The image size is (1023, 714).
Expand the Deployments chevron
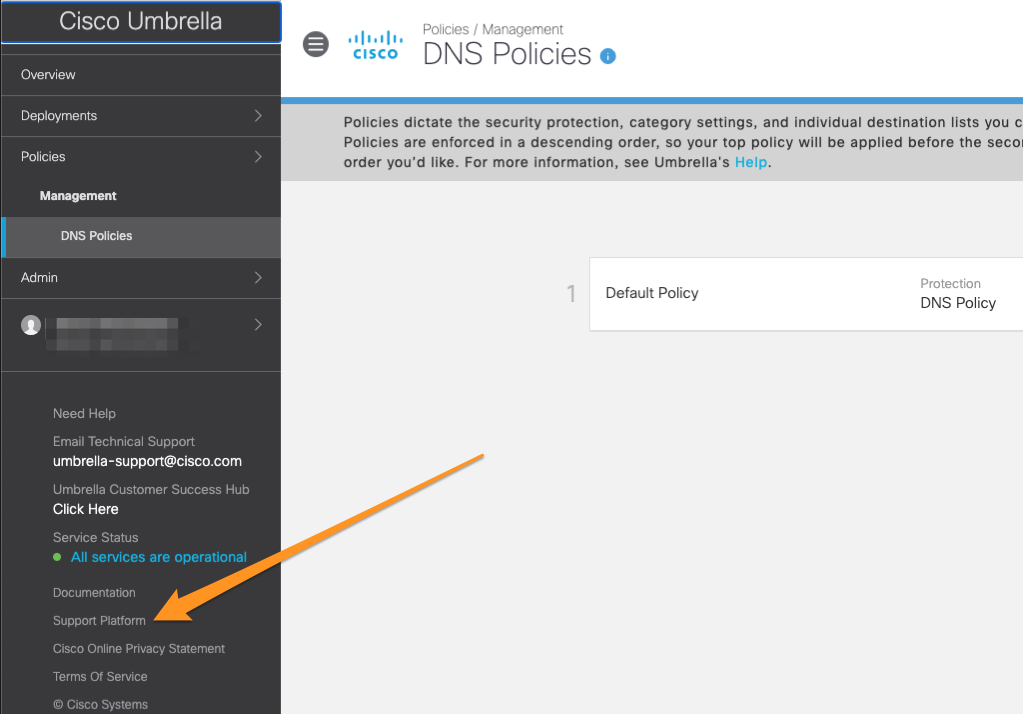pos(258,116)
